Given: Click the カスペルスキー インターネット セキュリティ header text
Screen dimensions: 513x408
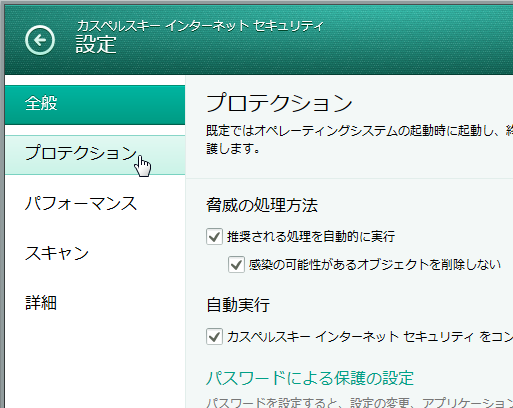Looking at the screenshot, I should click(200, 26).
